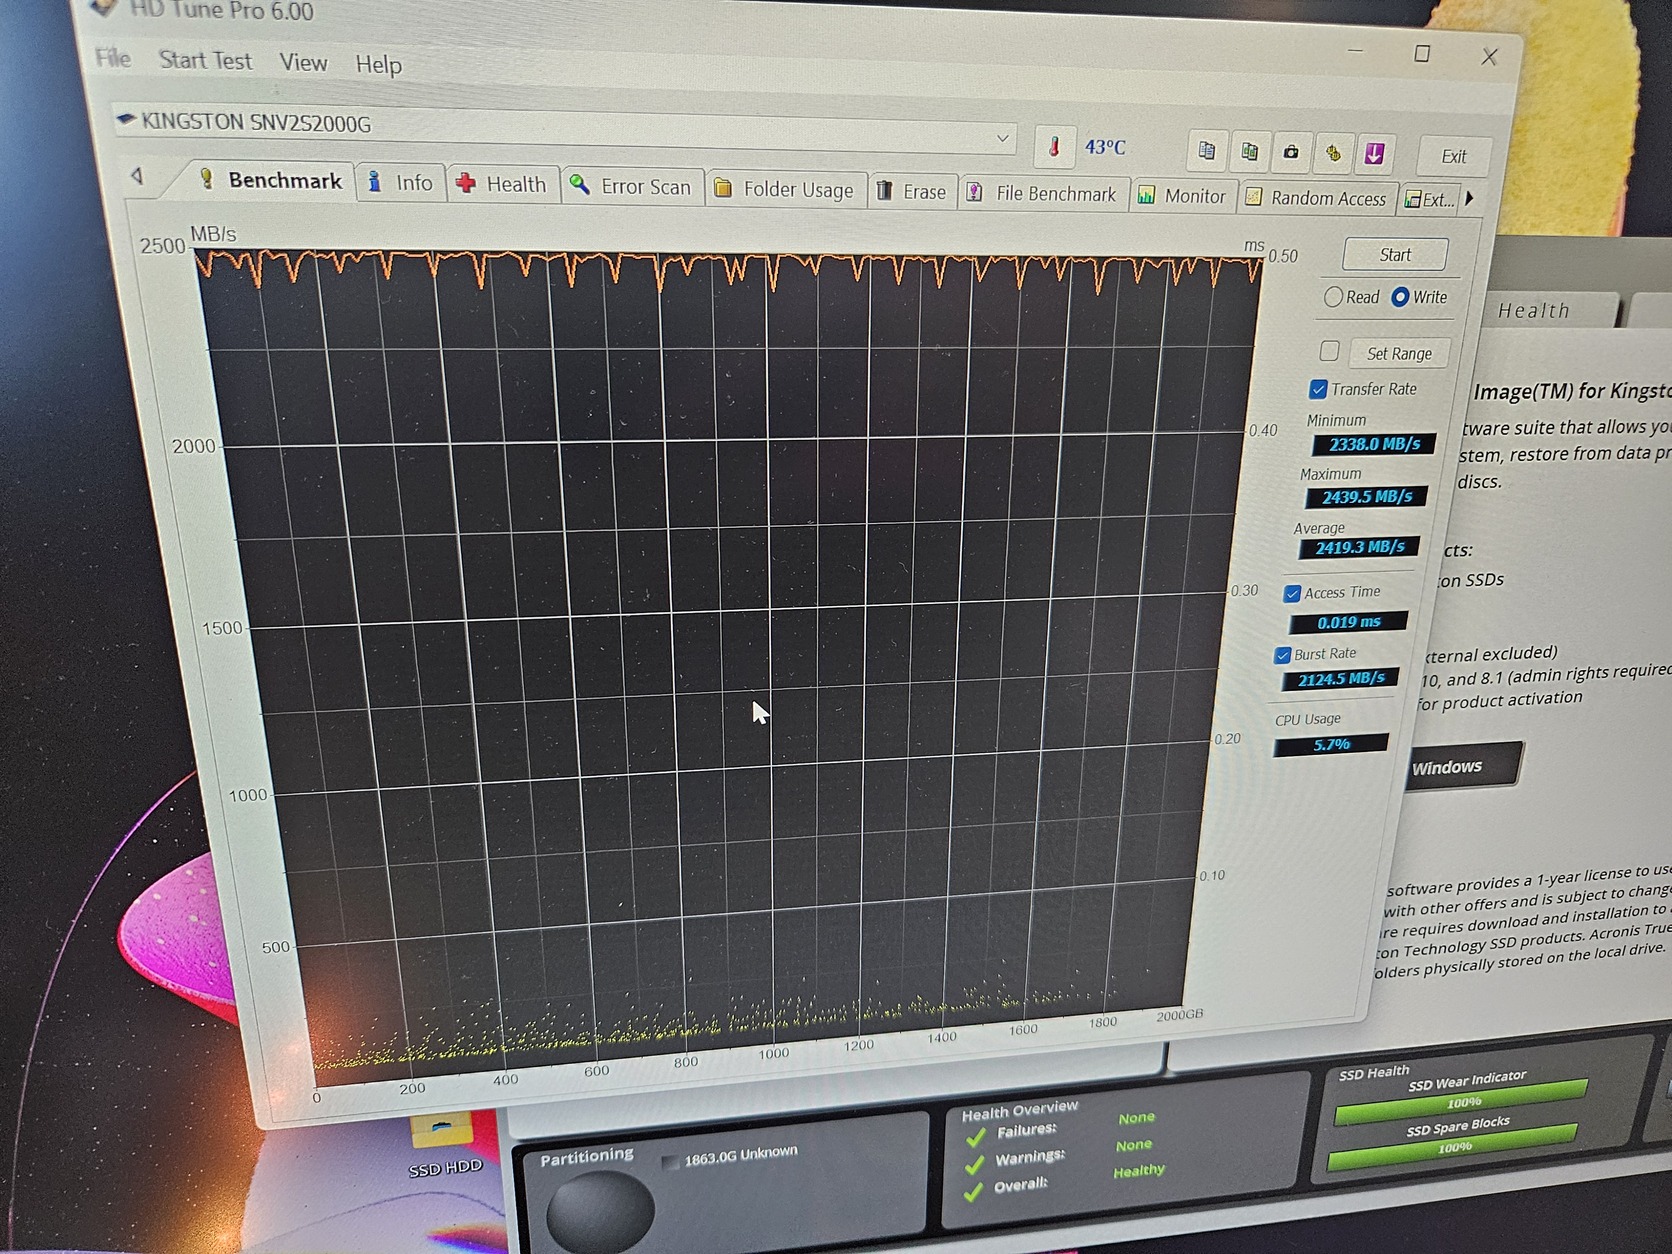Select the Write radio button
Screen dimensions: 1672x1254
click(x=1400, y=297)
